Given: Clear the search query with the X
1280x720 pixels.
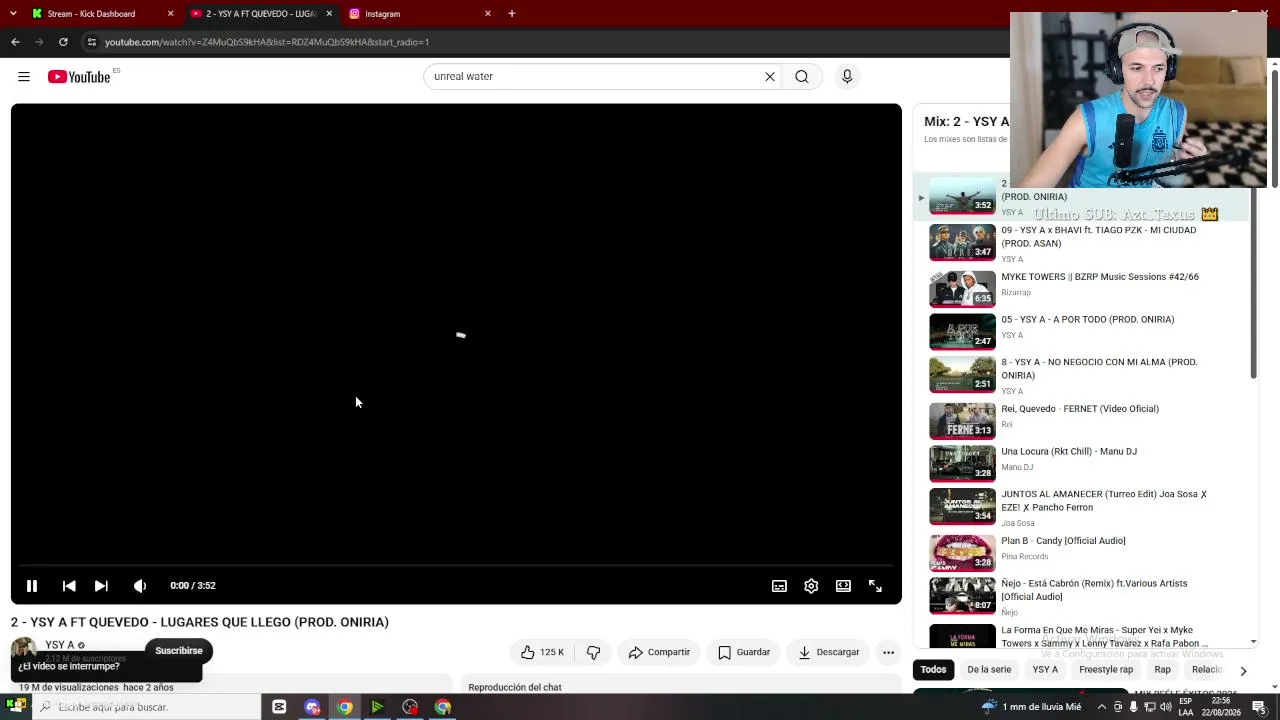Looking at the screenshot, I should click(x=770, y=77).
